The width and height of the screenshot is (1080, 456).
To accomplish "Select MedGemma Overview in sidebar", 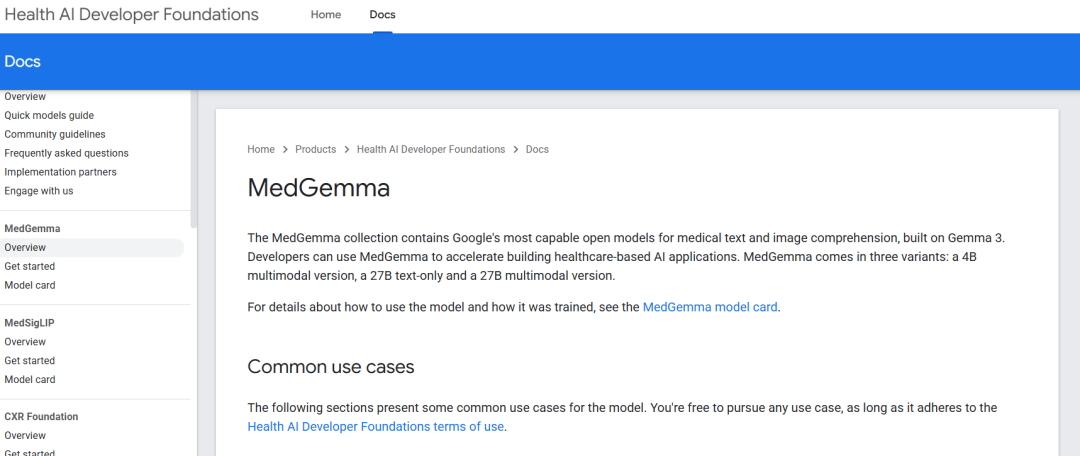I will coord(25,247).
